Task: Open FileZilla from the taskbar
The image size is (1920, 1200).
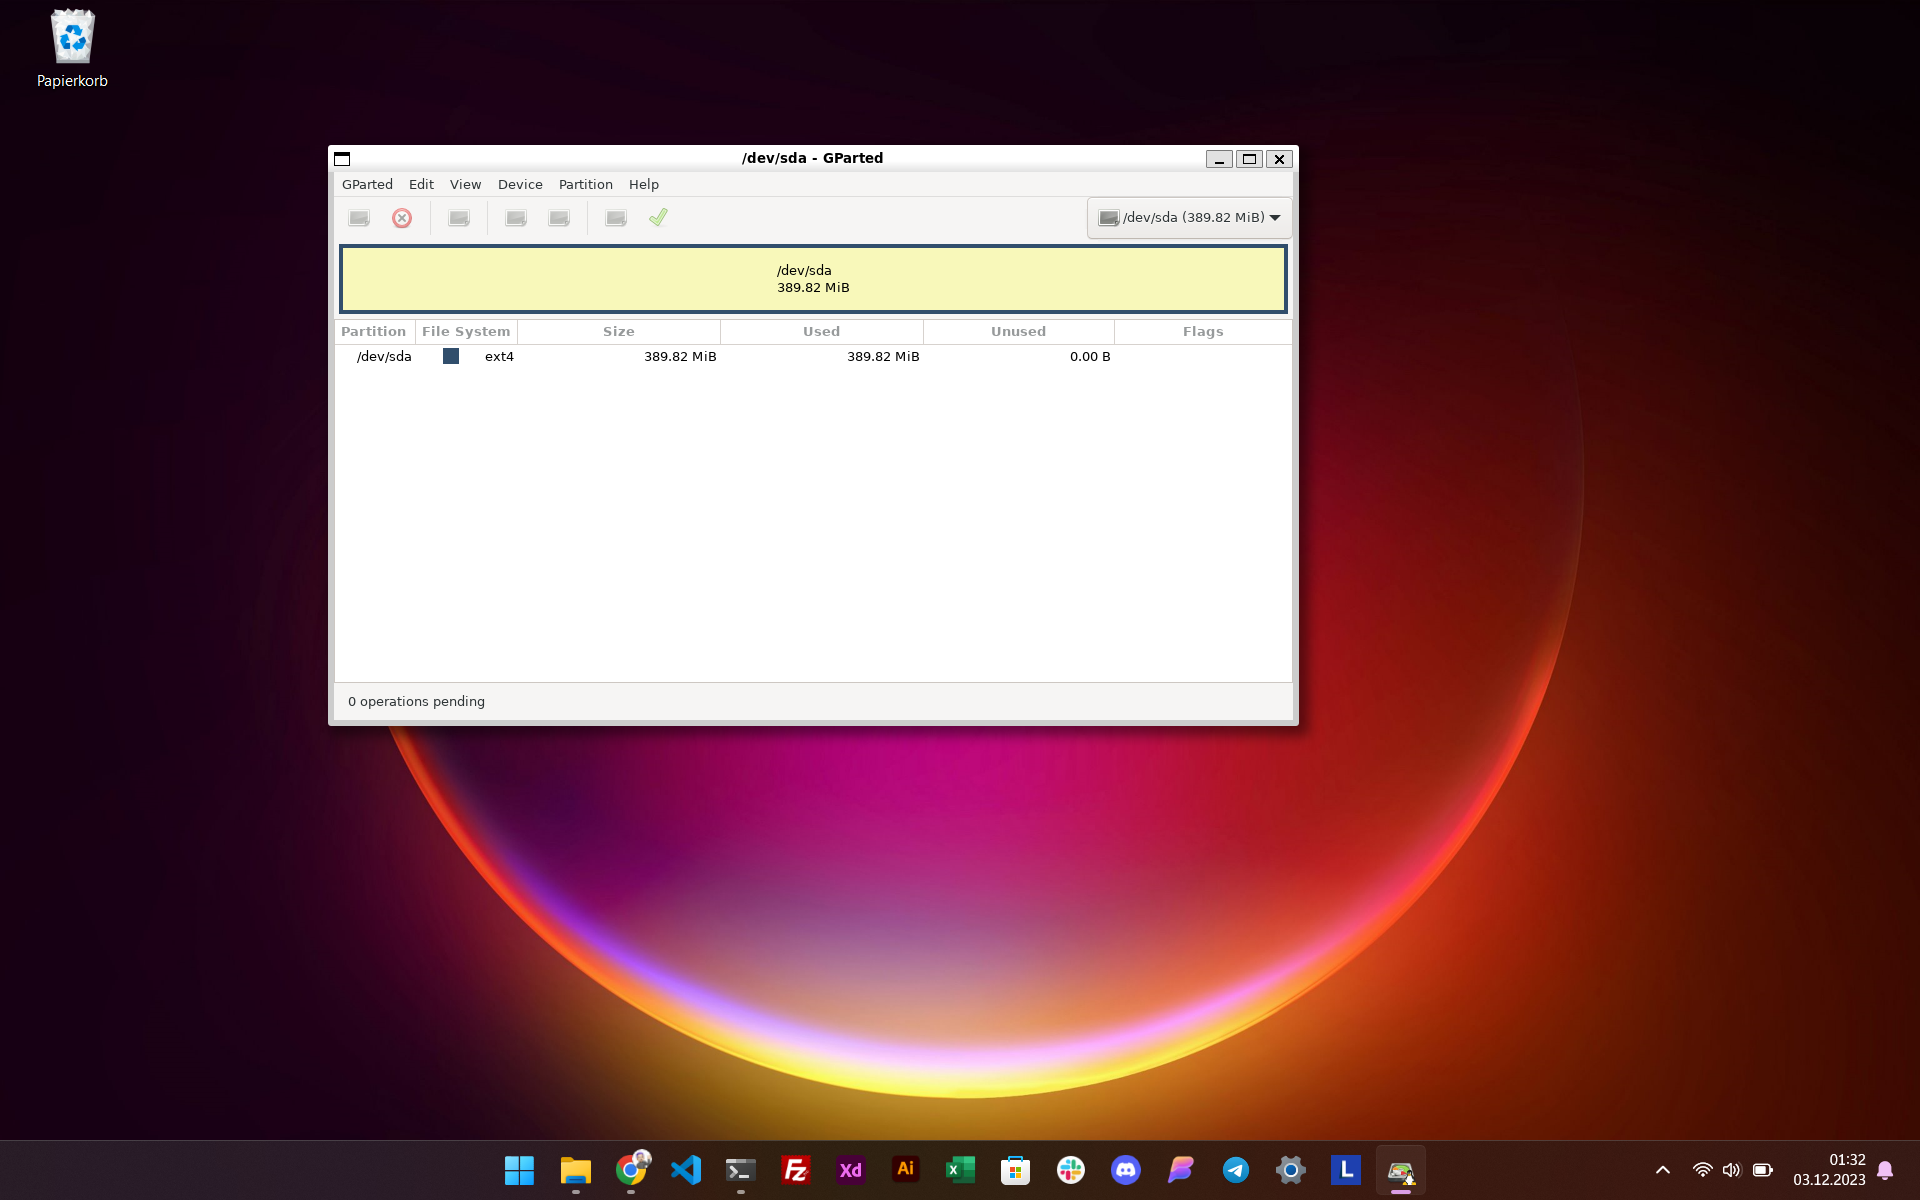Action: point(796,1170)
